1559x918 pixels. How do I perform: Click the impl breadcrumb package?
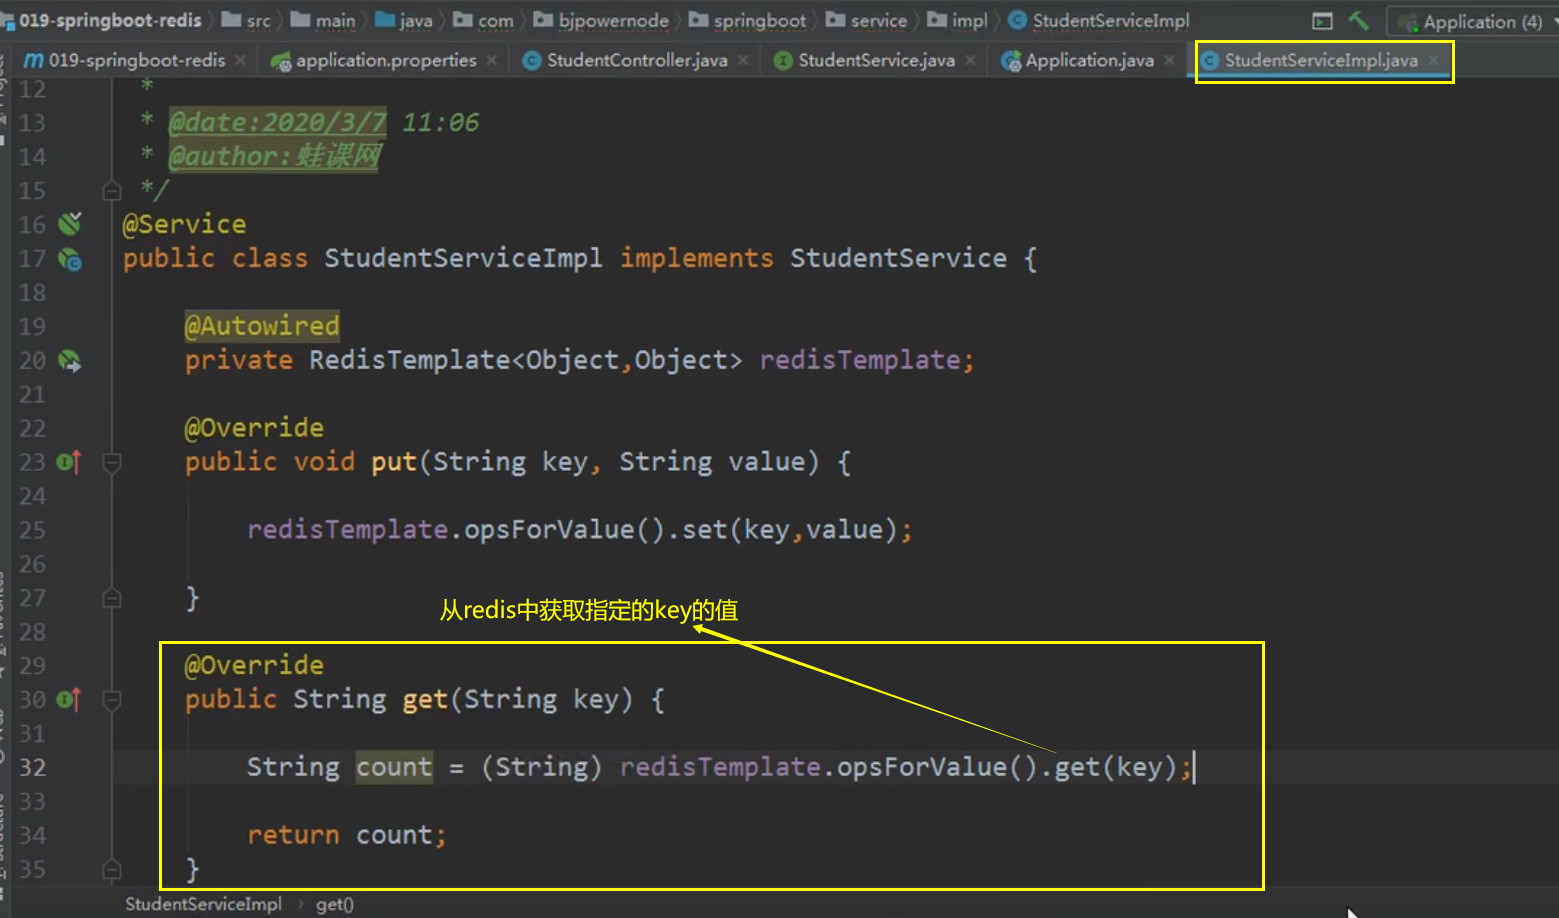pyautogui.click(x=957, y=20)
